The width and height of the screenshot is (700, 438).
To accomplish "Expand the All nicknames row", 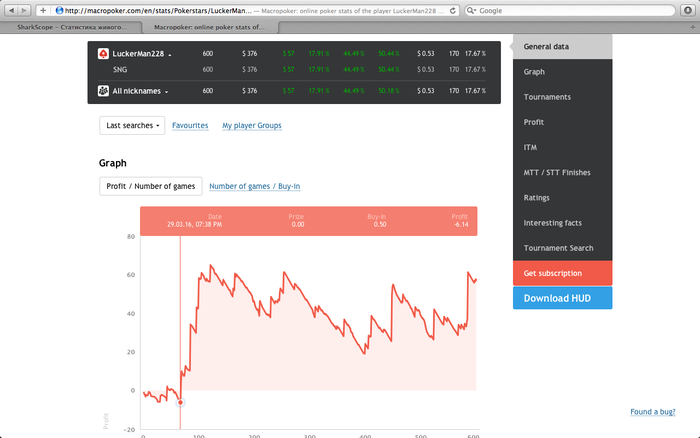I will pyautogui.click(x=167, y=92).
